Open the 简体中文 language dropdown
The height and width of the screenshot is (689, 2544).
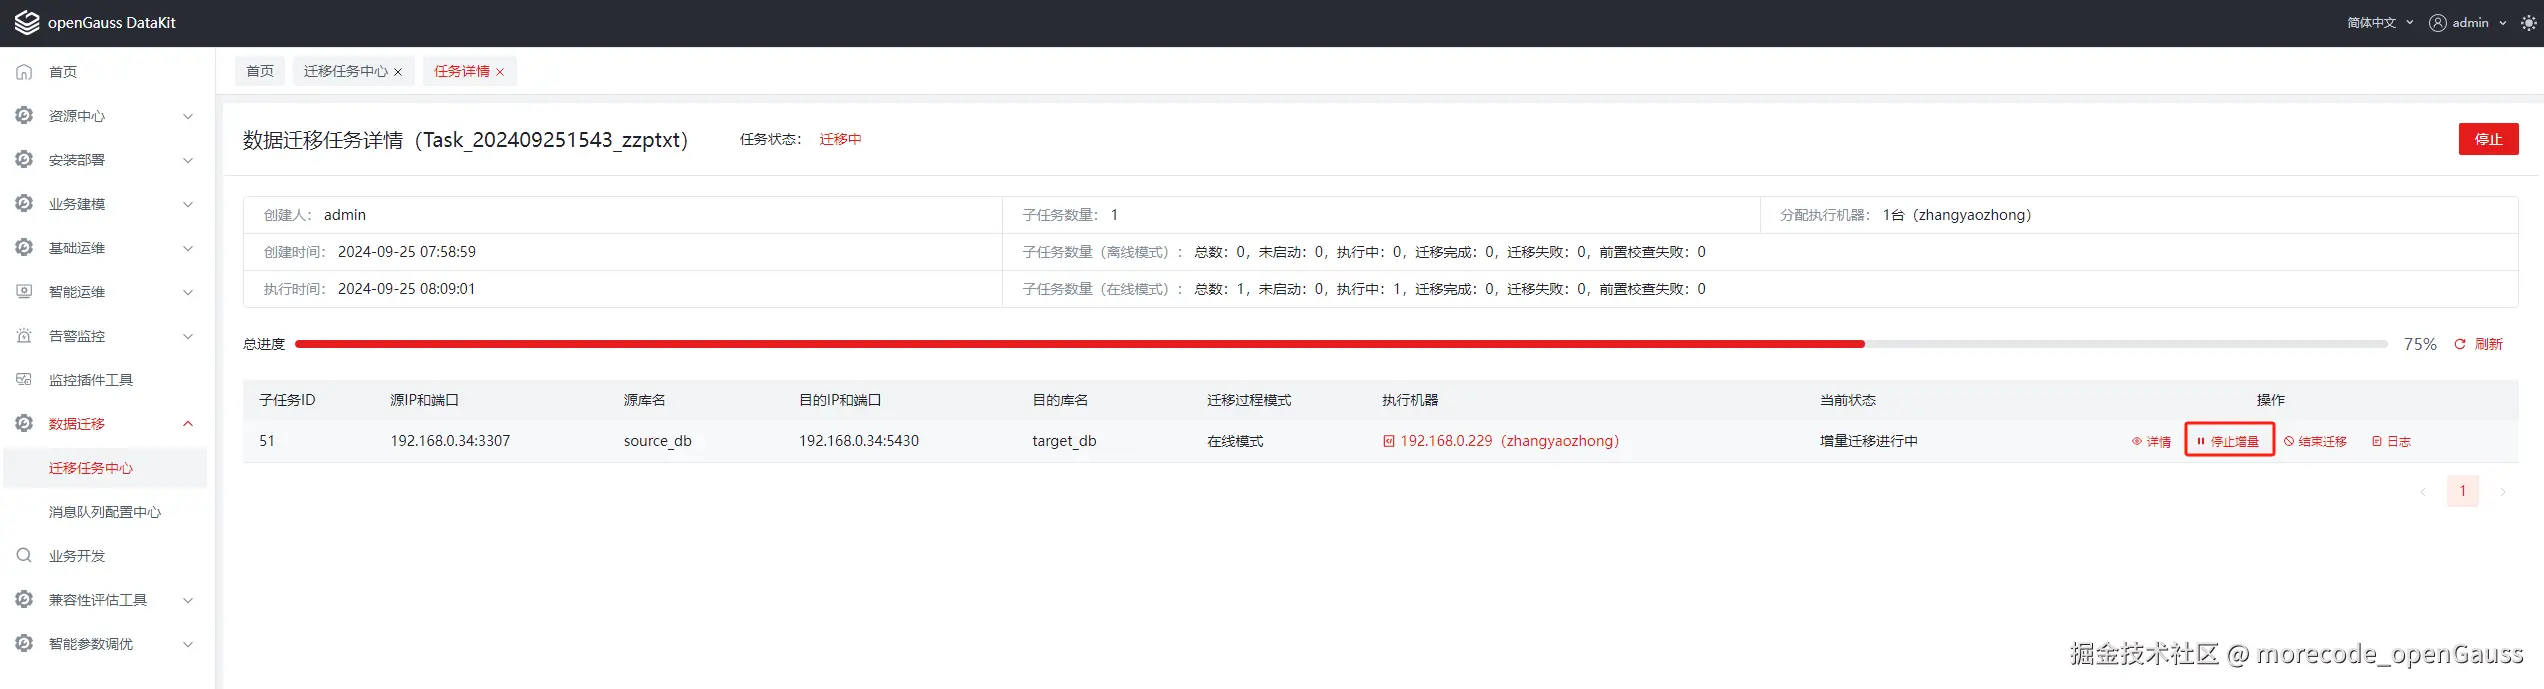(2380, 23)
